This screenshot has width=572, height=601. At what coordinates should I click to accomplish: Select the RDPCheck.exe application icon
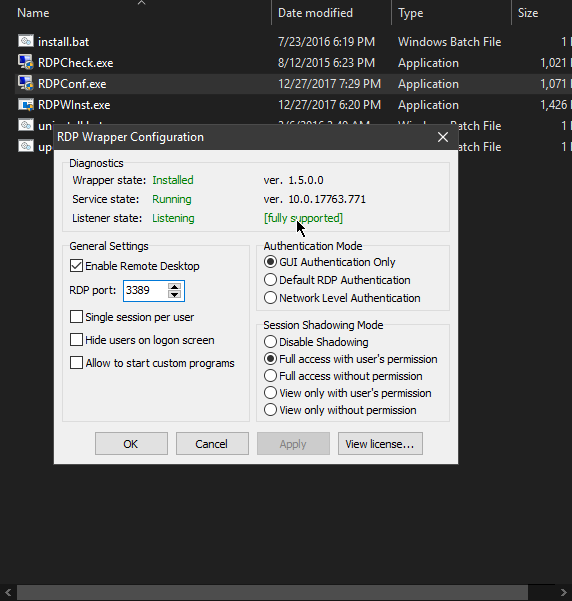pyautogui.click(x=26, y=62)
